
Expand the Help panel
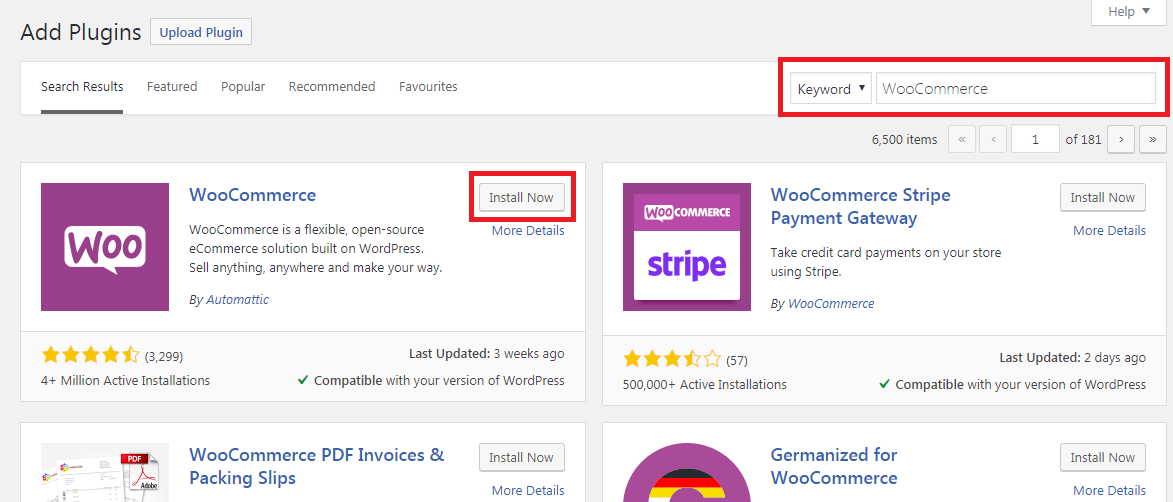[x=1129, y=12]
